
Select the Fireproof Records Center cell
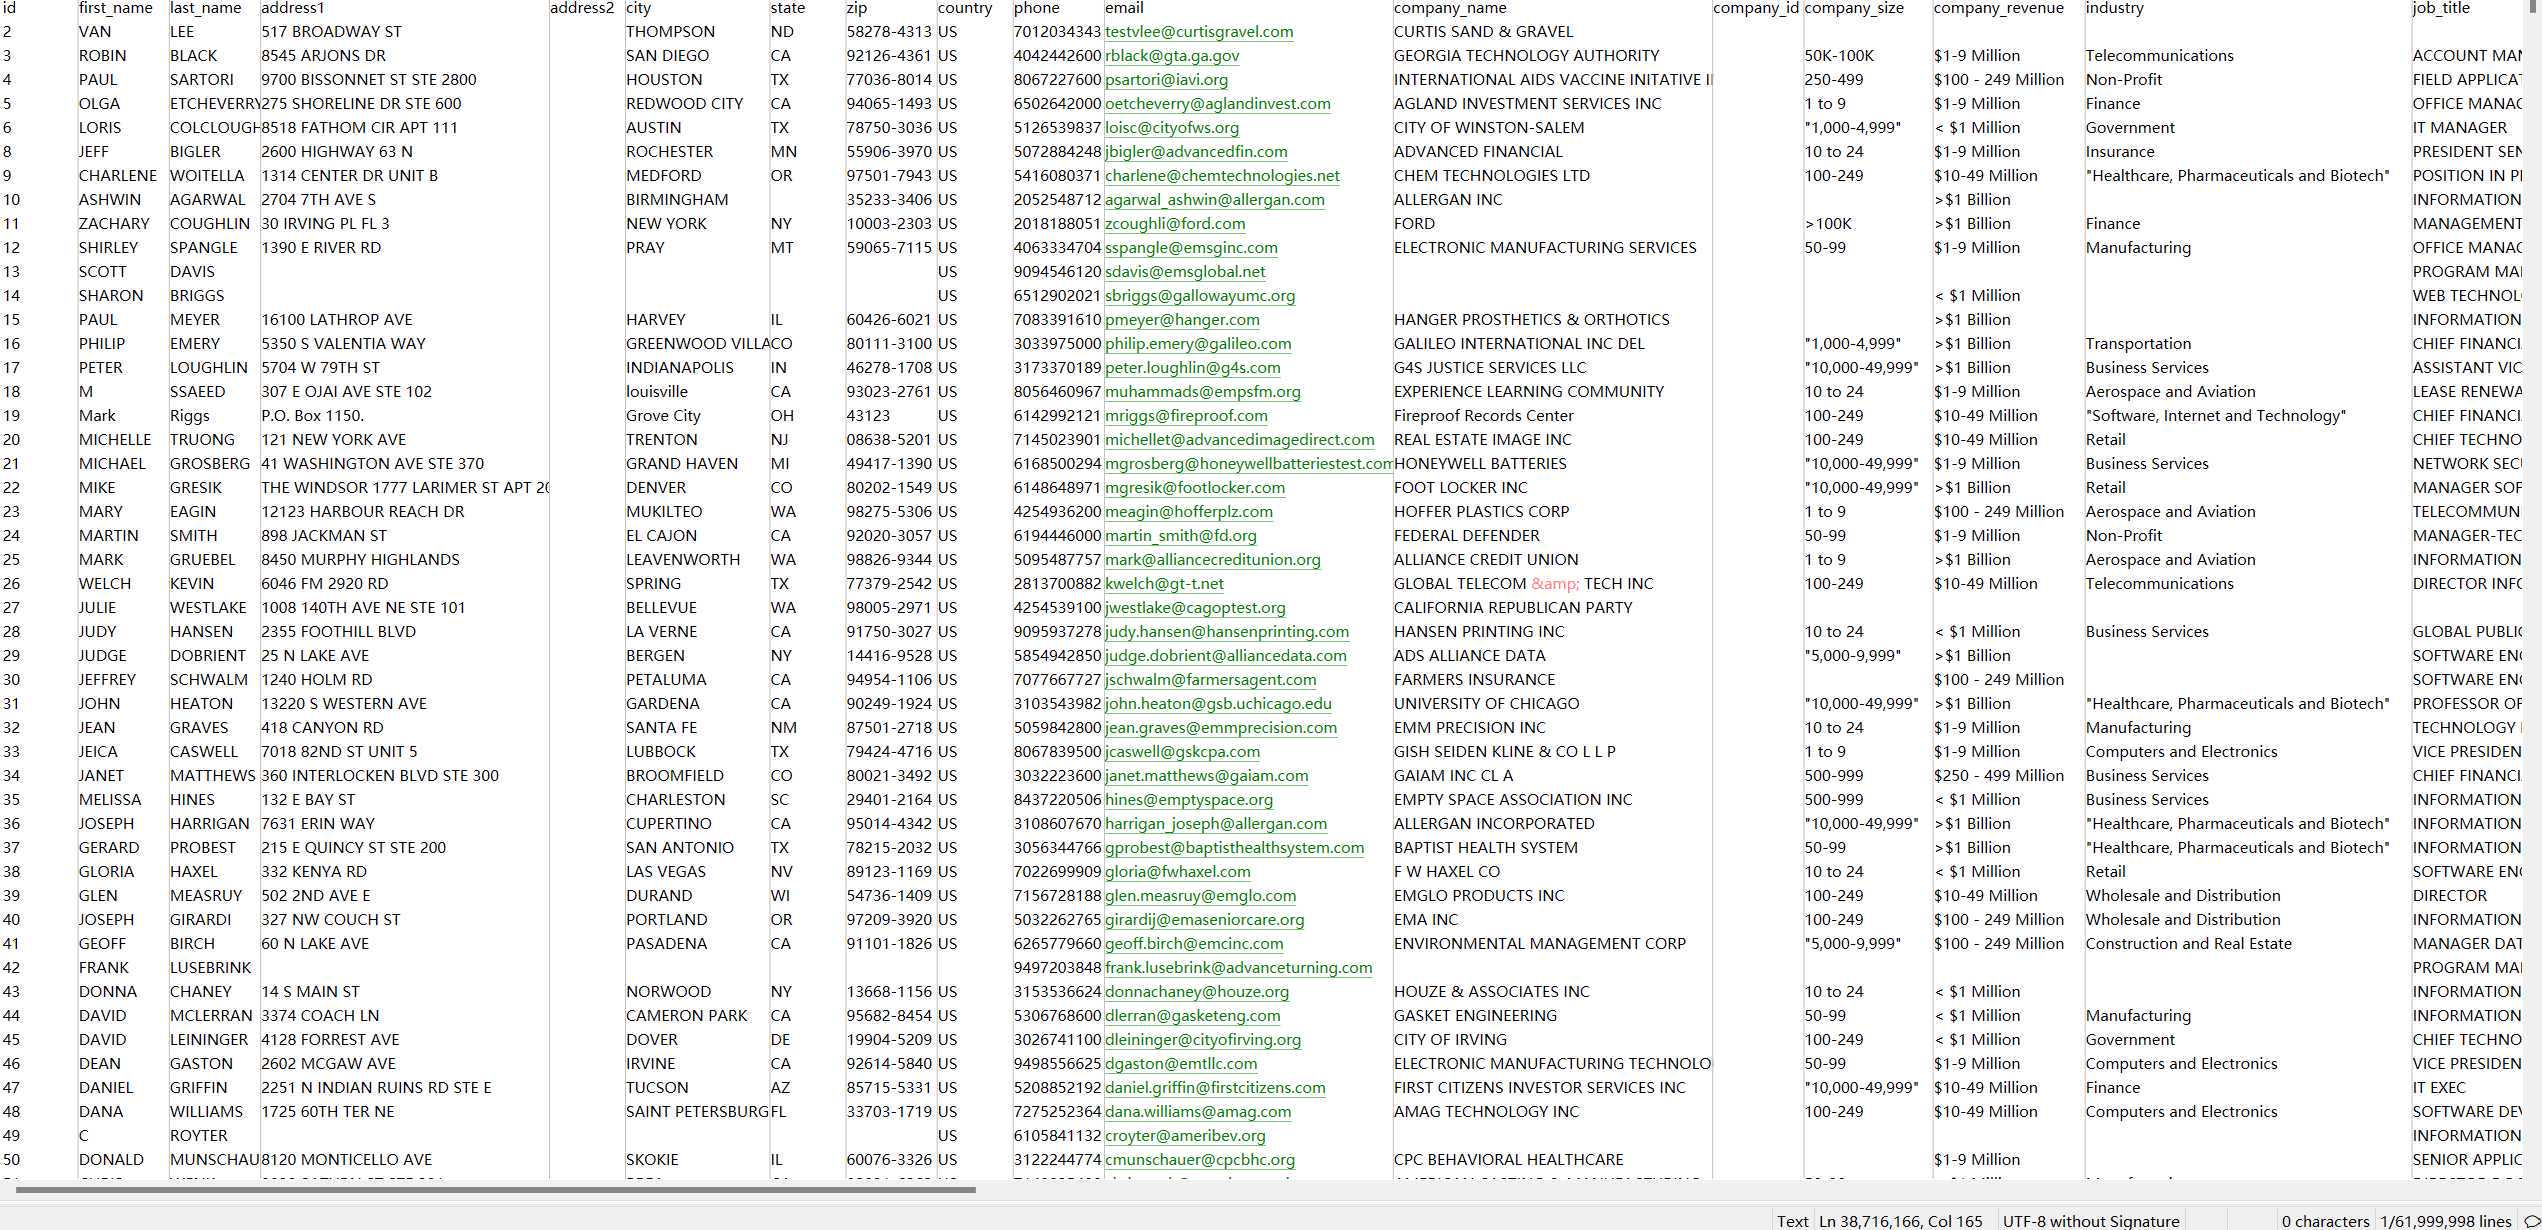pyautogui.click(x=1483, y=416)
